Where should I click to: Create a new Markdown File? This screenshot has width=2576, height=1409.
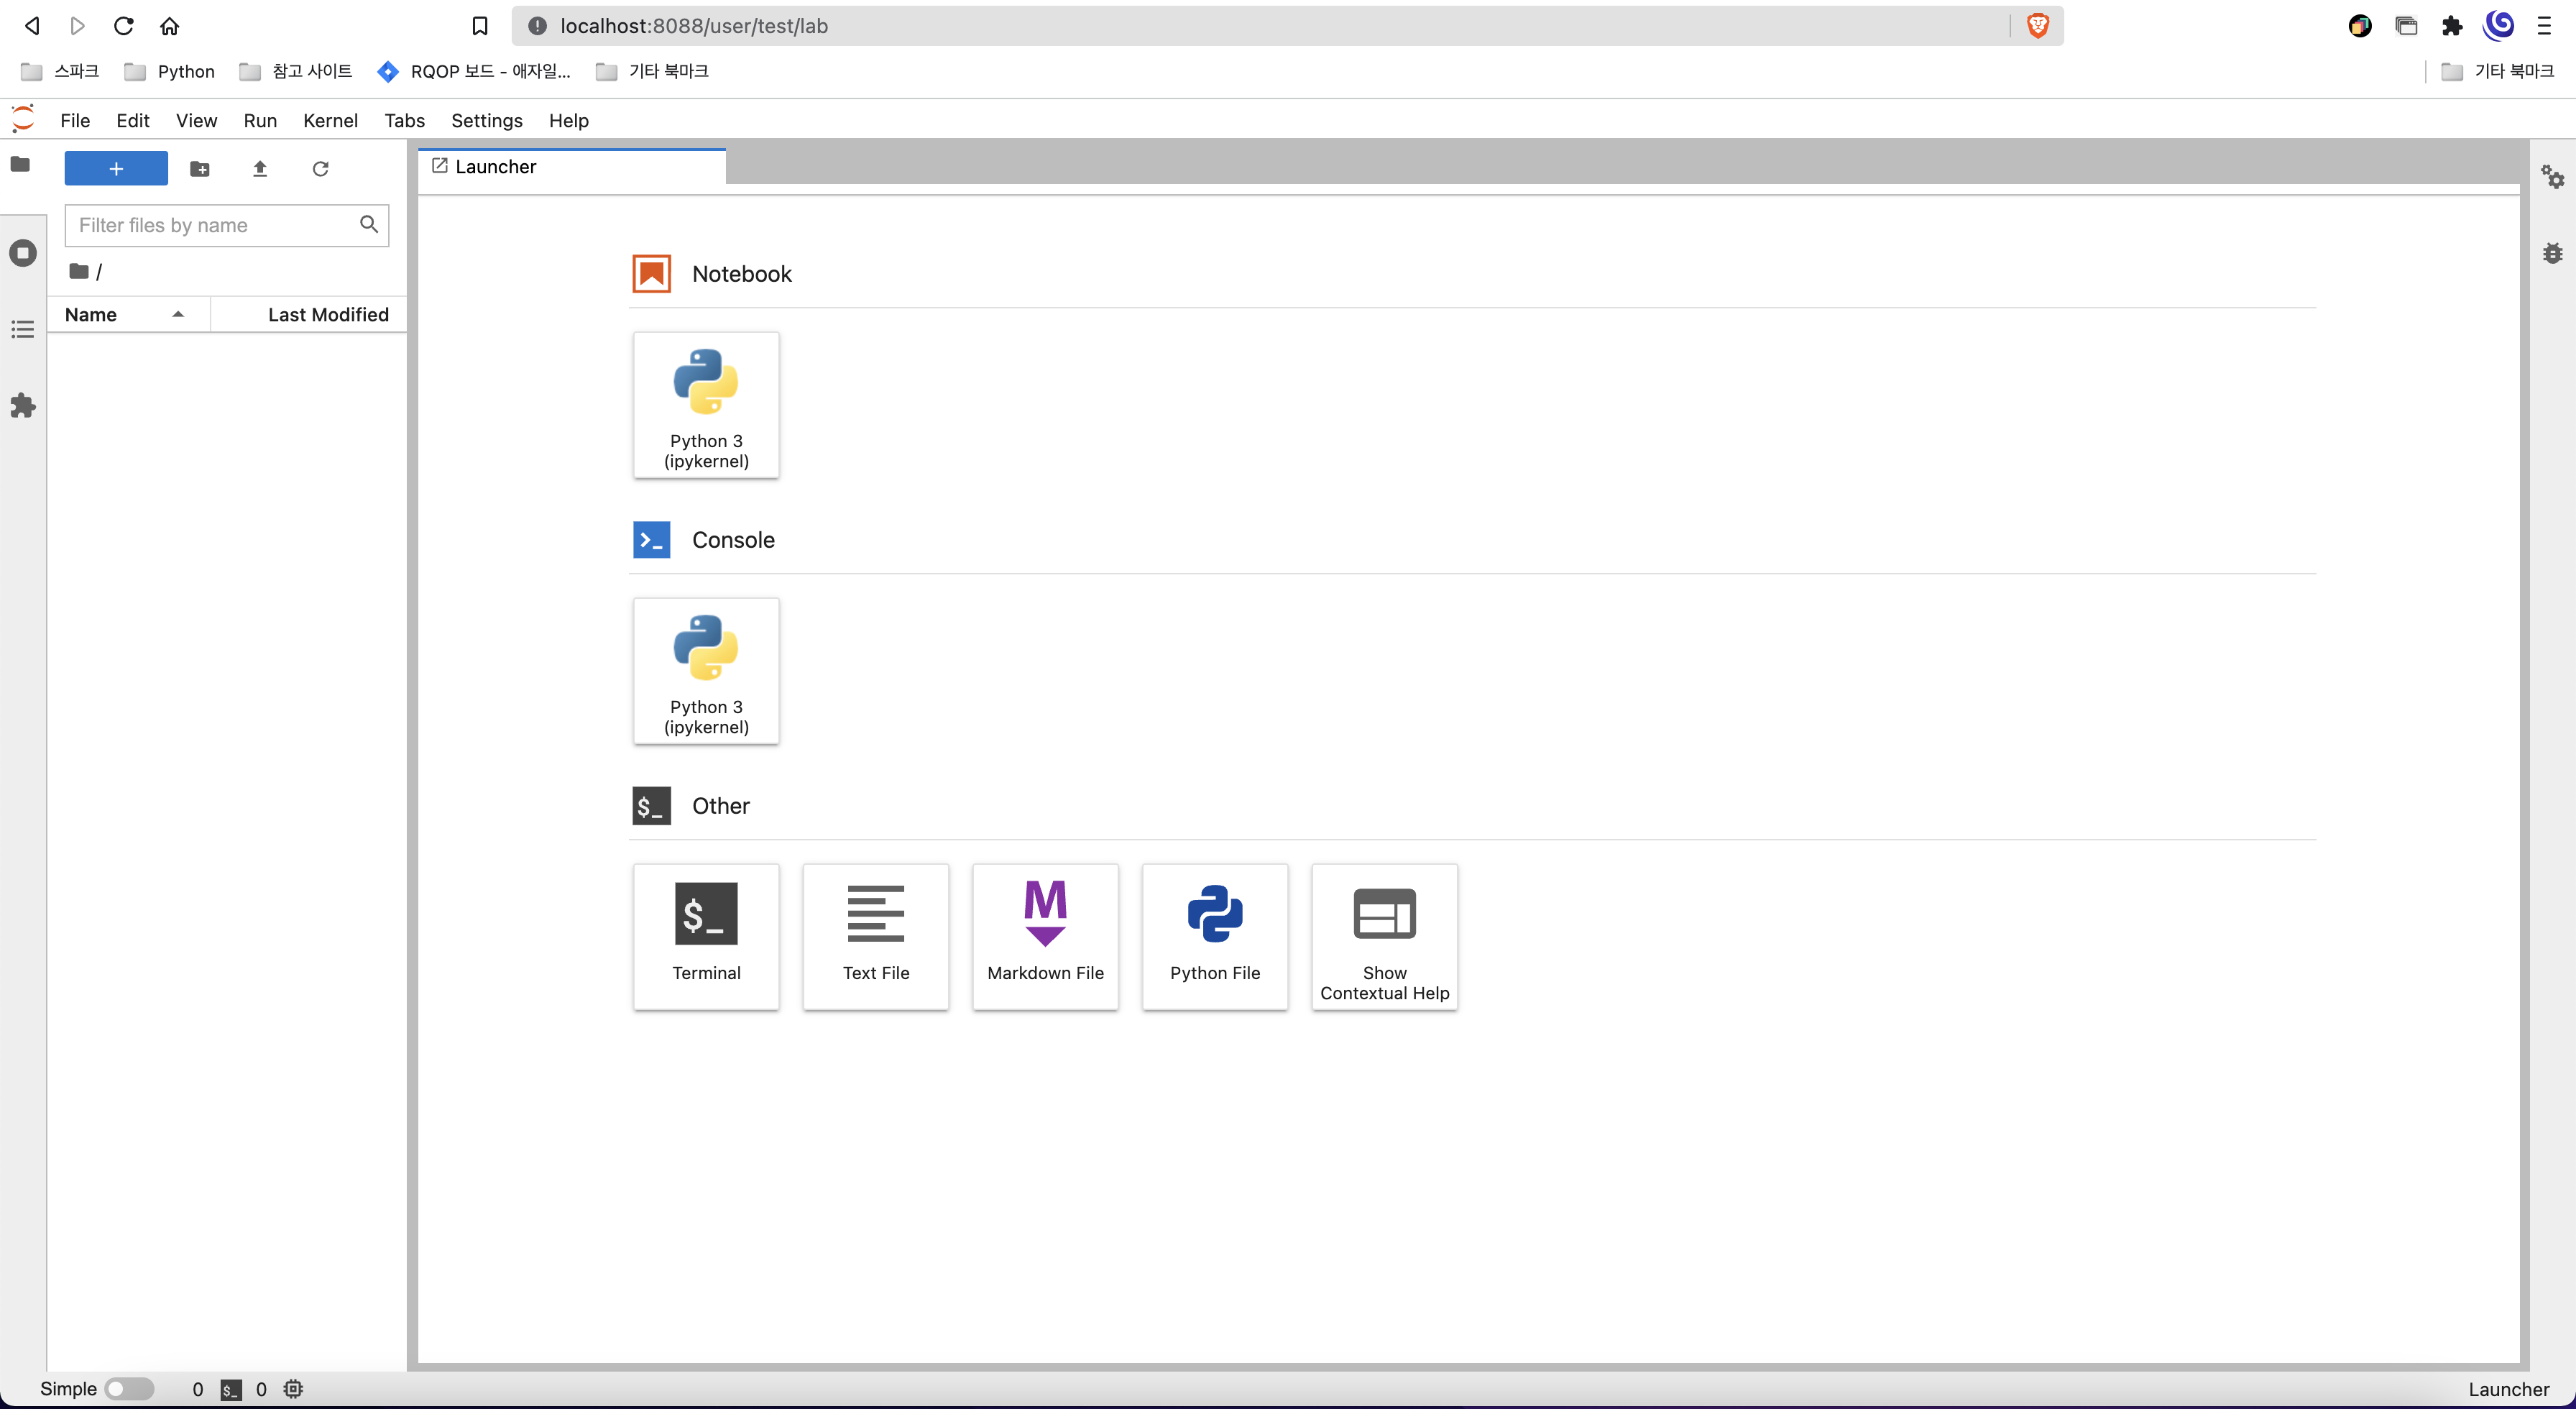coord(1045,936)
